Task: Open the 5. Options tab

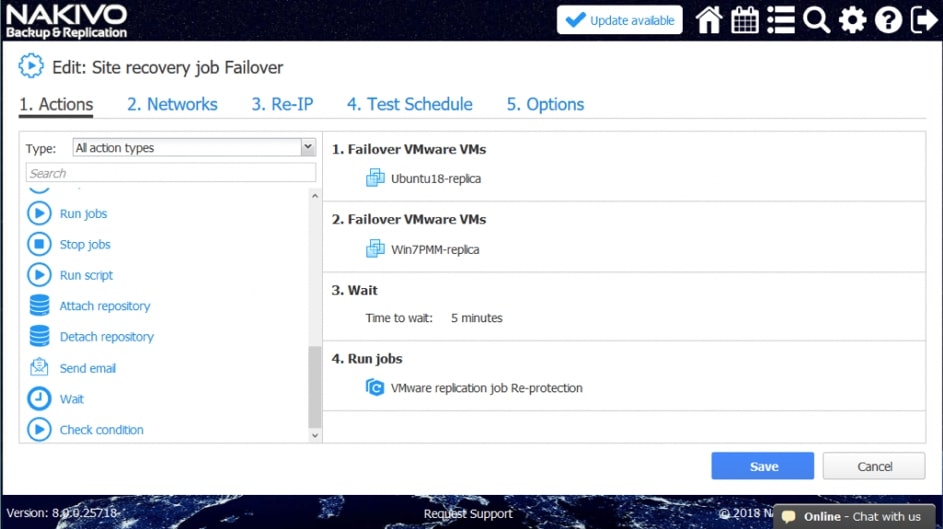Action: [x=545, y=104]
